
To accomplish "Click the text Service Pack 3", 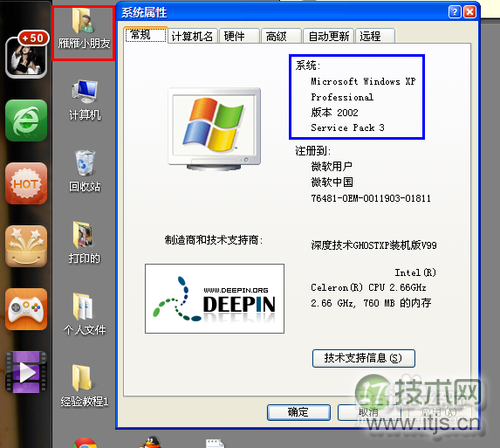I will (x=347, y=128).
